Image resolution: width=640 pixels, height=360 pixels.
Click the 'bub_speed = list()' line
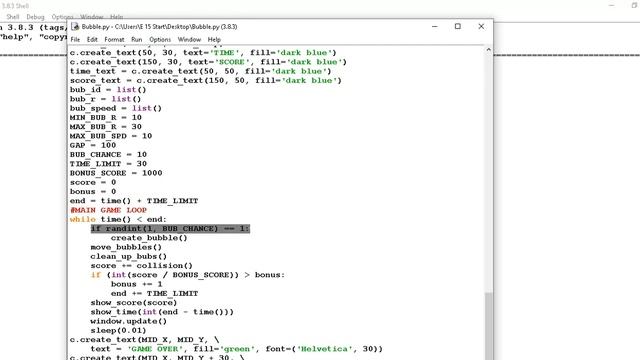[x=116, y=108]
